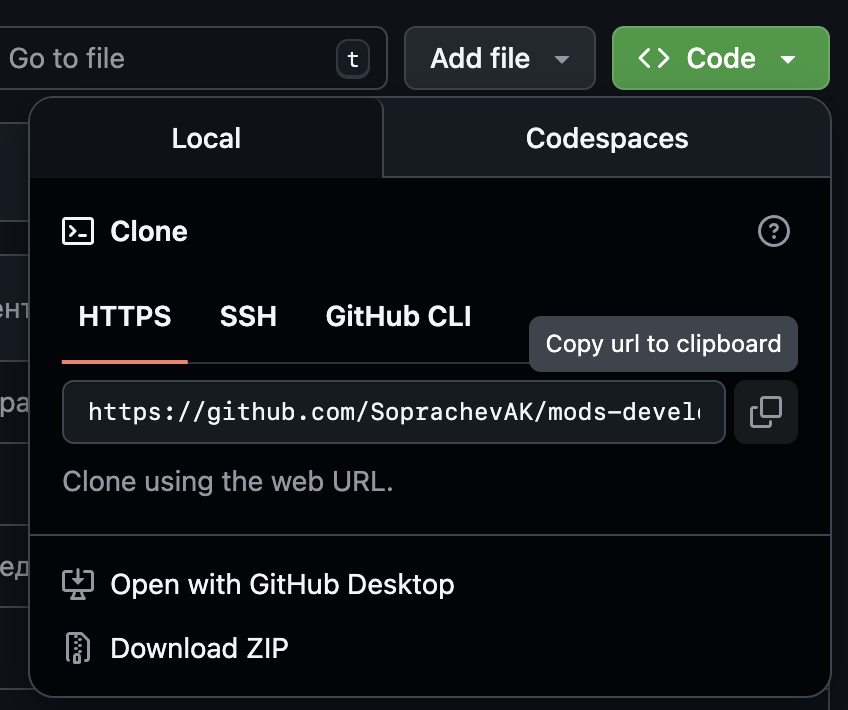Click the HTTPS repository URL text field
Screen dimensions: 848x710
(393, 412)
